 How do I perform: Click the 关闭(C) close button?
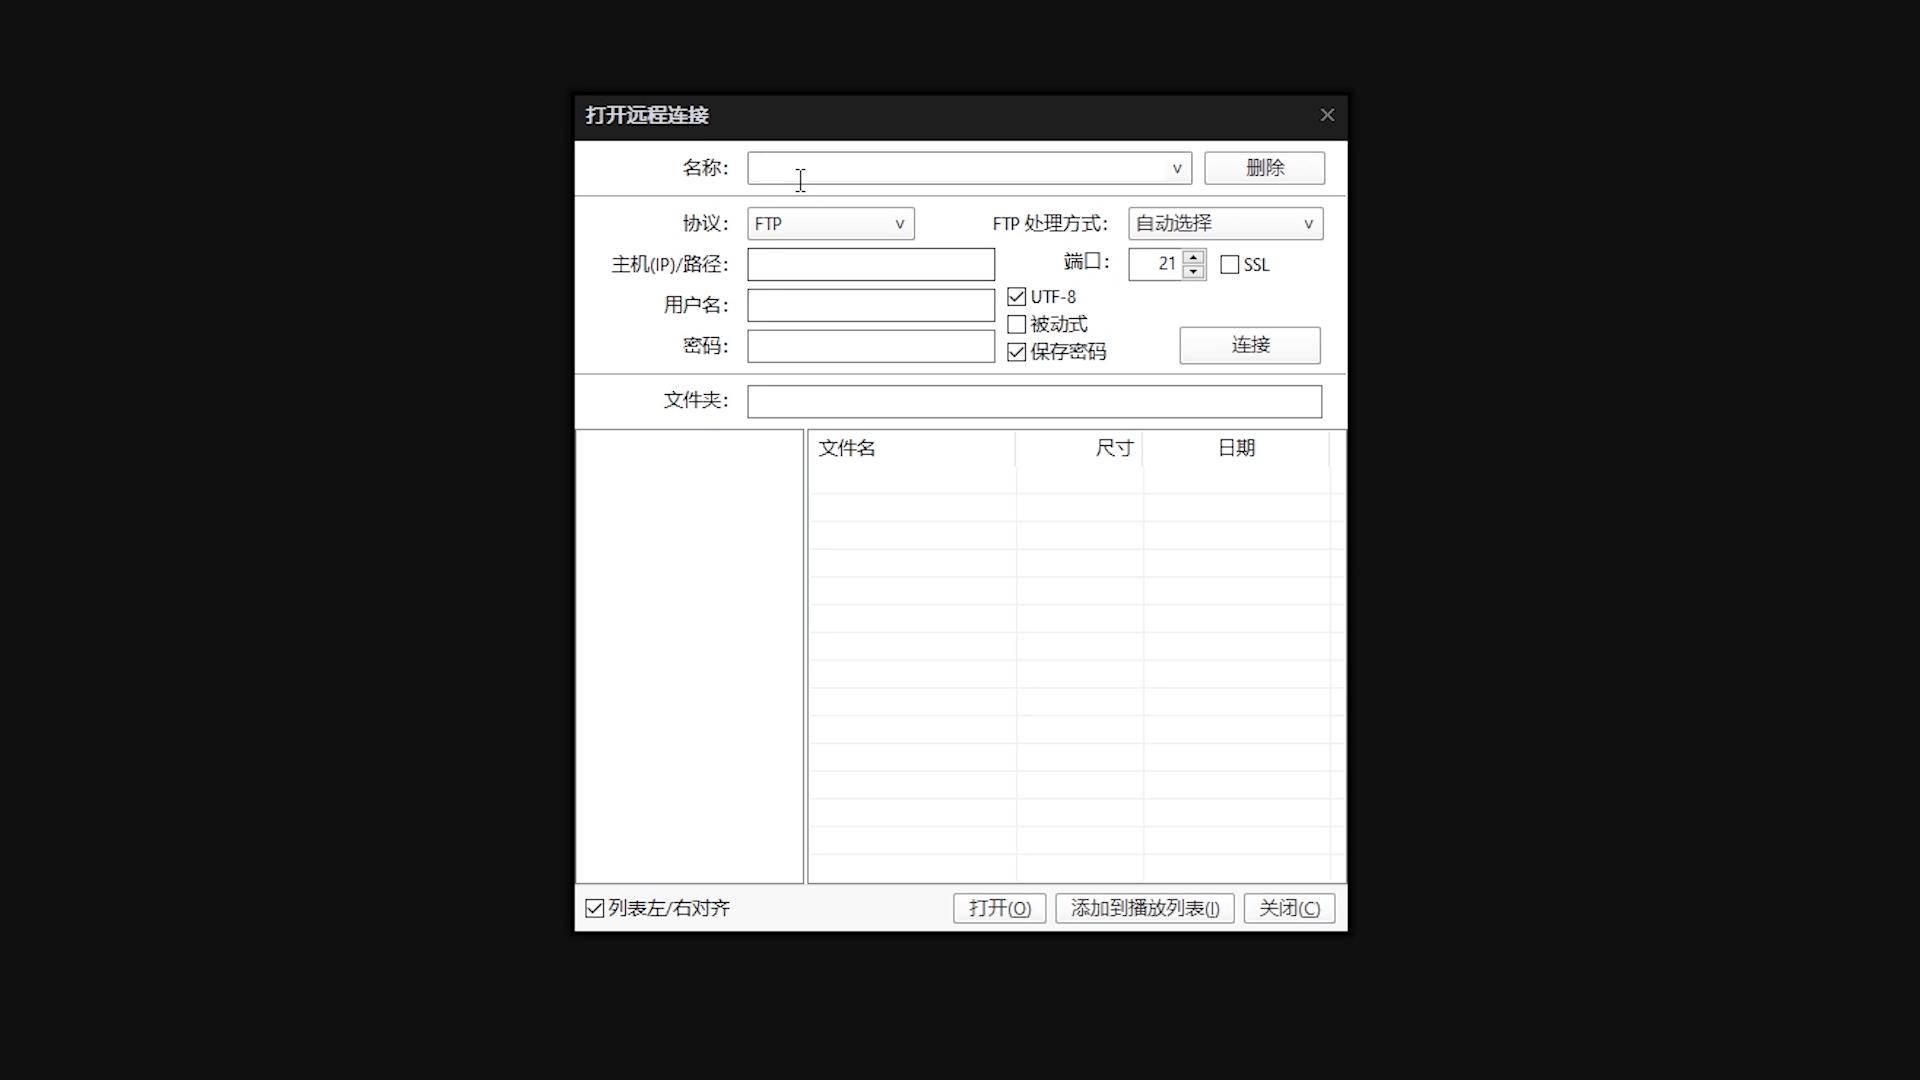1288,908
